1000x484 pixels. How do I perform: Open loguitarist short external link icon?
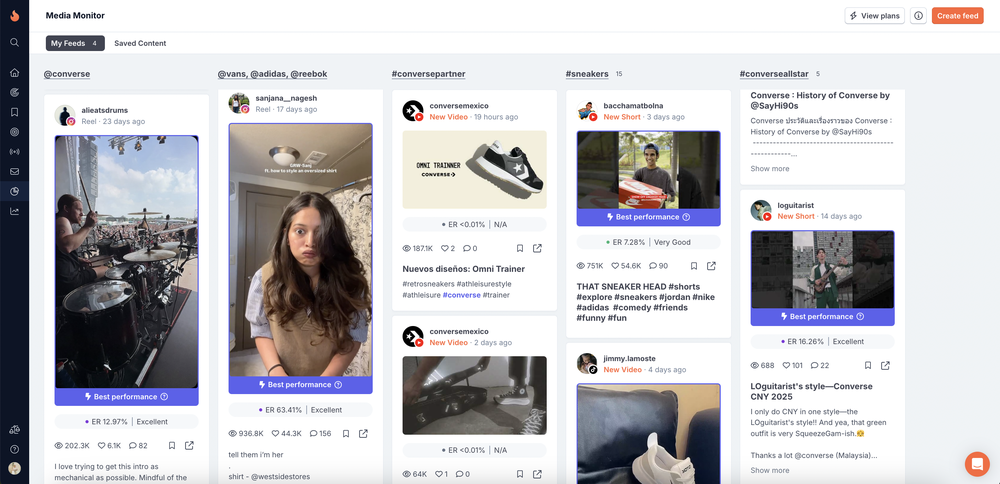(886, 365)
